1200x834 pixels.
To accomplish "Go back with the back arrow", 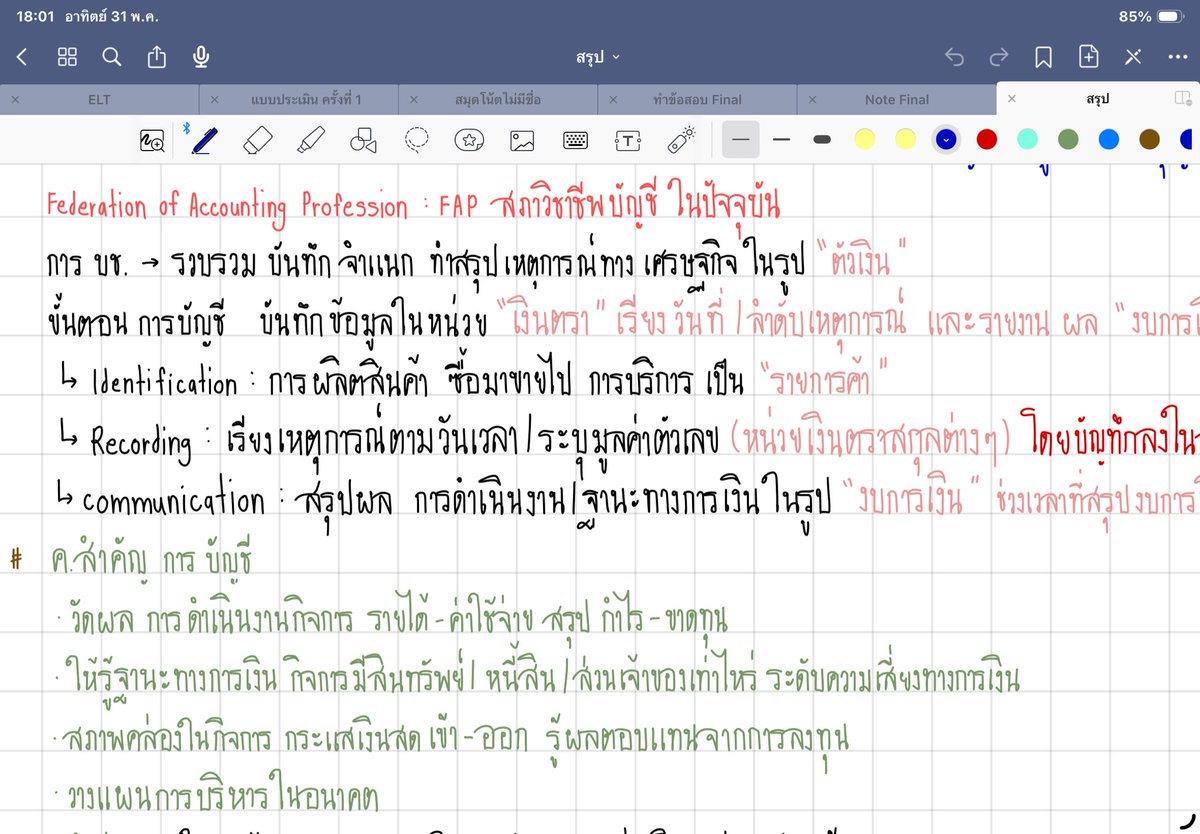I will [x=22, y=57].
